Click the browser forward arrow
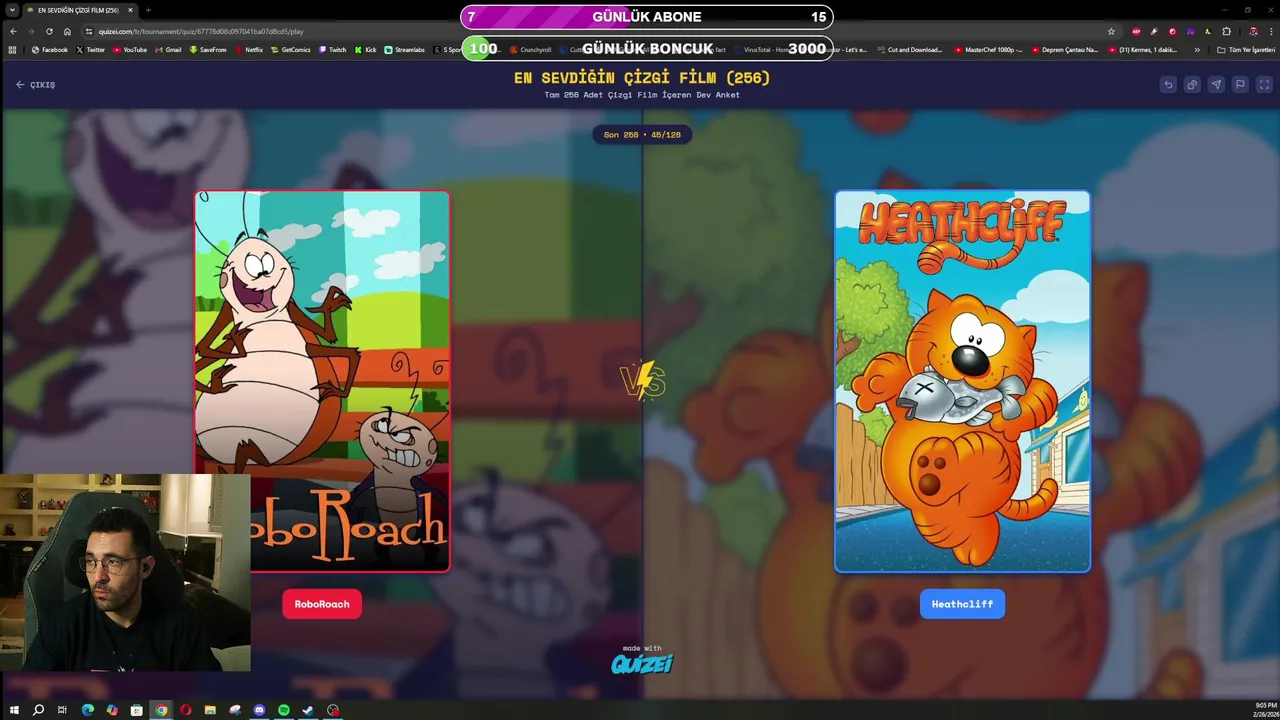This screenshot has width=1280, height=720. [31, 31]
